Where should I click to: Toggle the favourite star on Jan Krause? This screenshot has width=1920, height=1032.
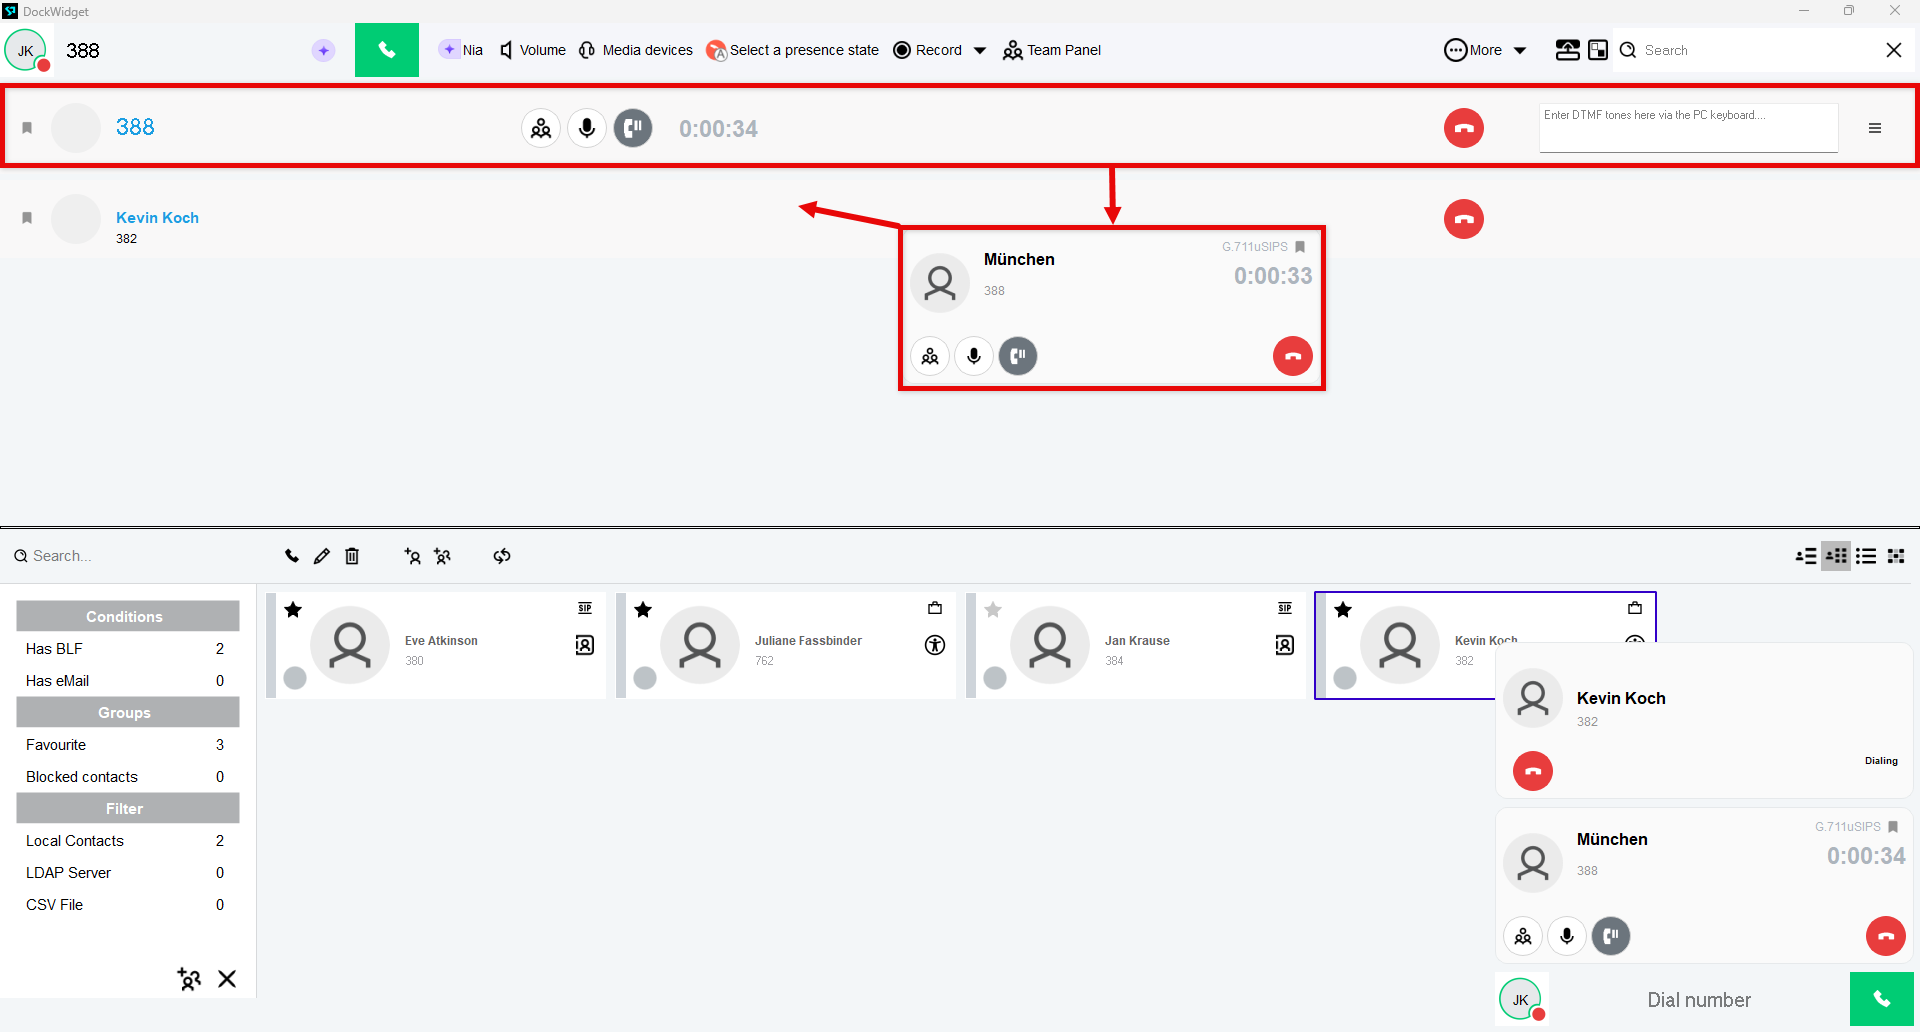(993, 610)
